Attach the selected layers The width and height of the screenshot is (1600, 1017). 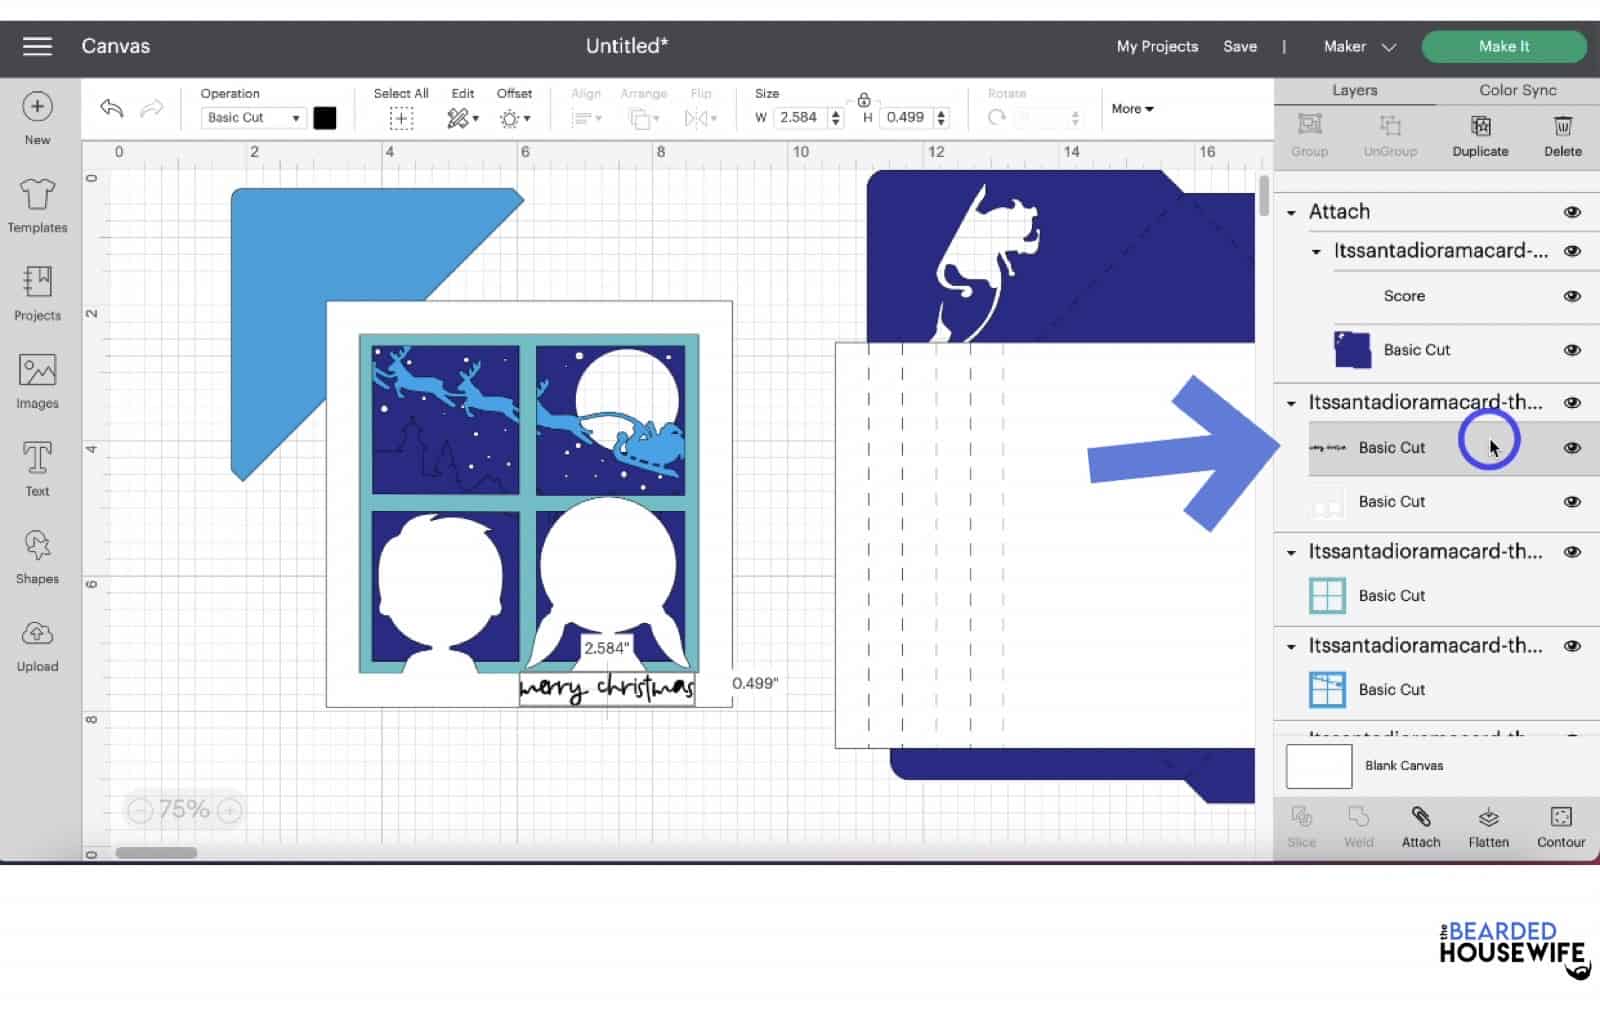pos(1420,826)
